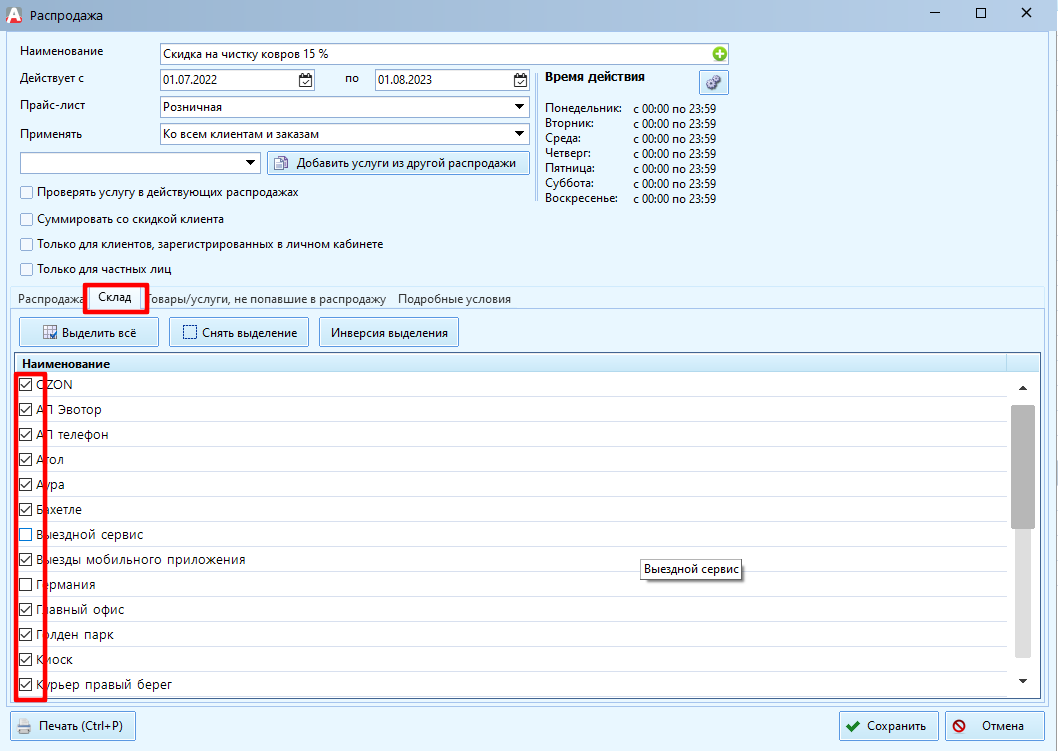Open the empty sale selection combo box
The height and width of the screenshot is (751, 1058).
[x=140, y=163]
